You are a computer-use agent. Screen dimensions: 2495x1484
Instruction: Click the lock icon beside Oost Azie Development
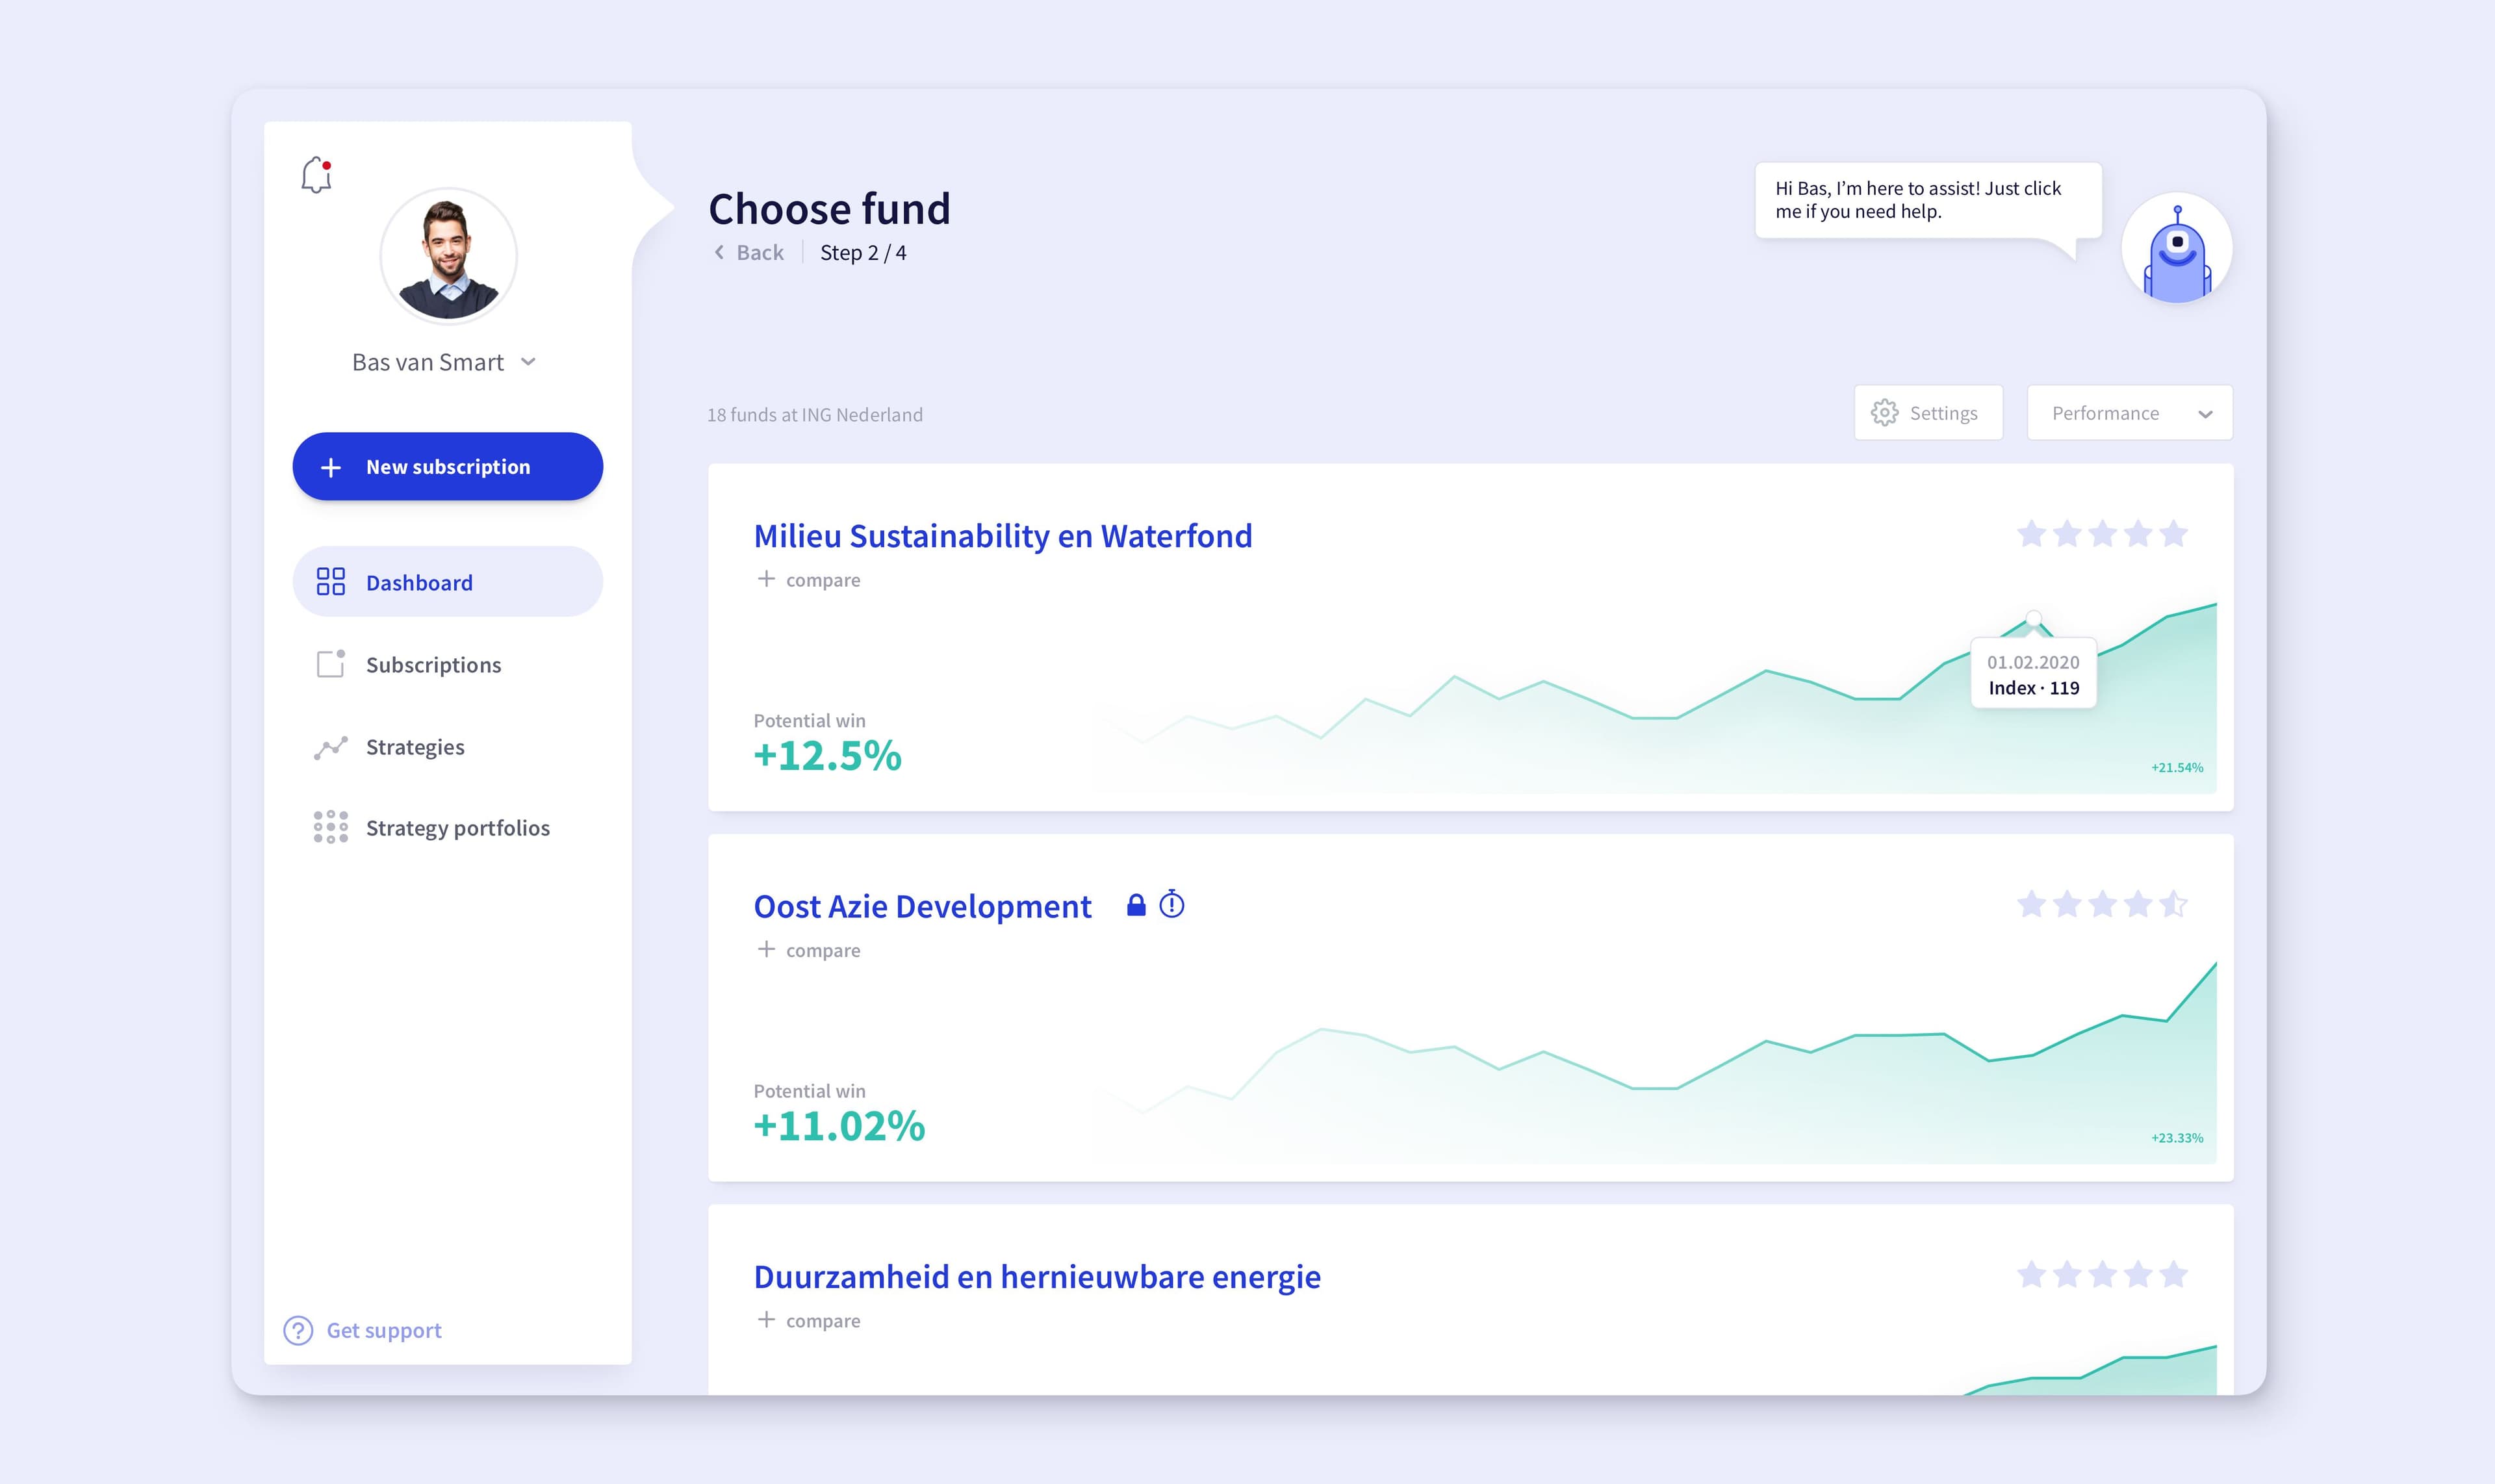coord(1135,905)
